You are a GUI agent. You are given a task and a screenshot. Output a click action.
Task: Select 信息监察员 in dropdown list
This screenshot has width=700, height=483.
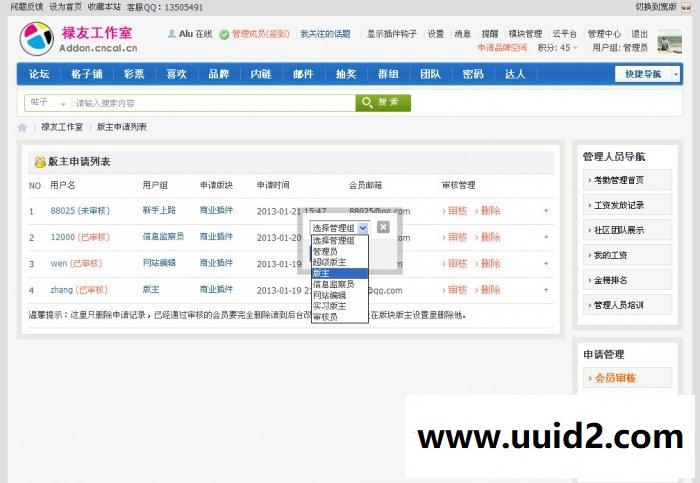click(340, 284)
